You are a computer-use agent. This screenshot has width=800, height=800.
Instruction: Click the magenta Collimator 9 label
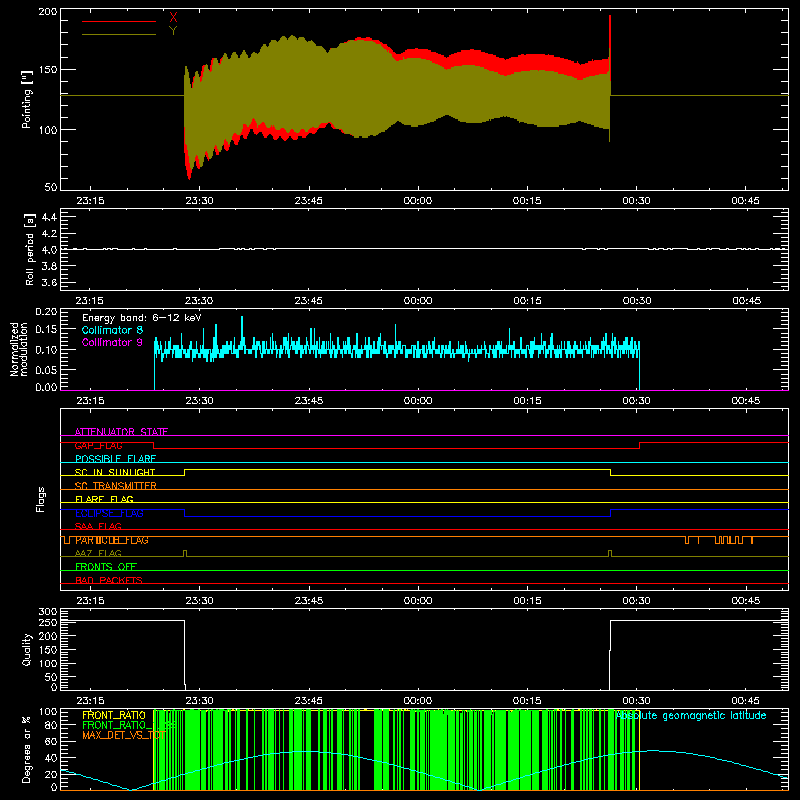tap(112, 342)
